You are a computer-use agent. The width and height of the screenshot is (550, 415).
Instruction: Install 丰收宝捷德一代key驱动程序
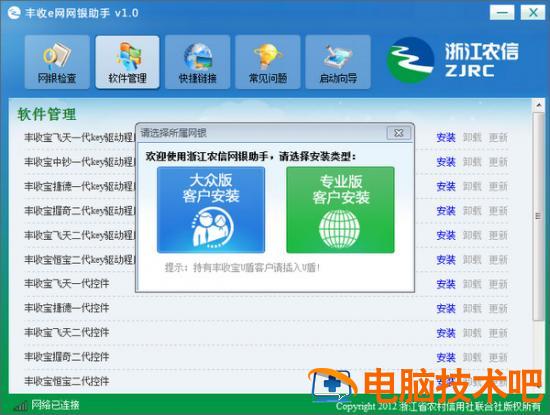tap(446, 186)
